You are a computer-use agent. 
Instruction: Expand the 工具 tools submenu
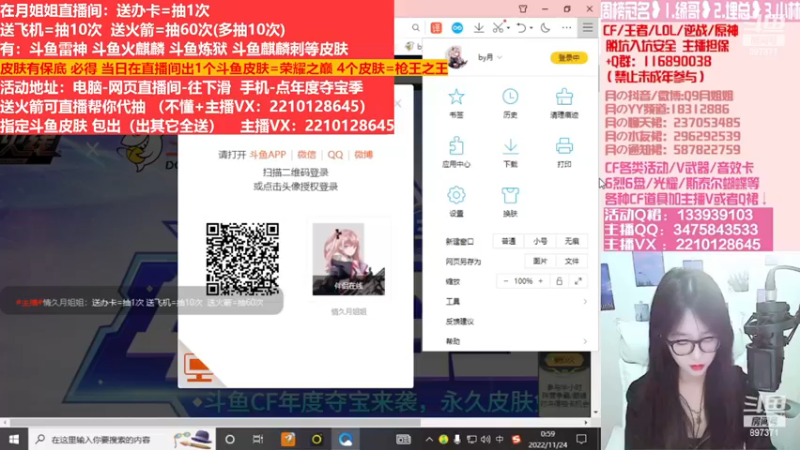click(515, 302)
